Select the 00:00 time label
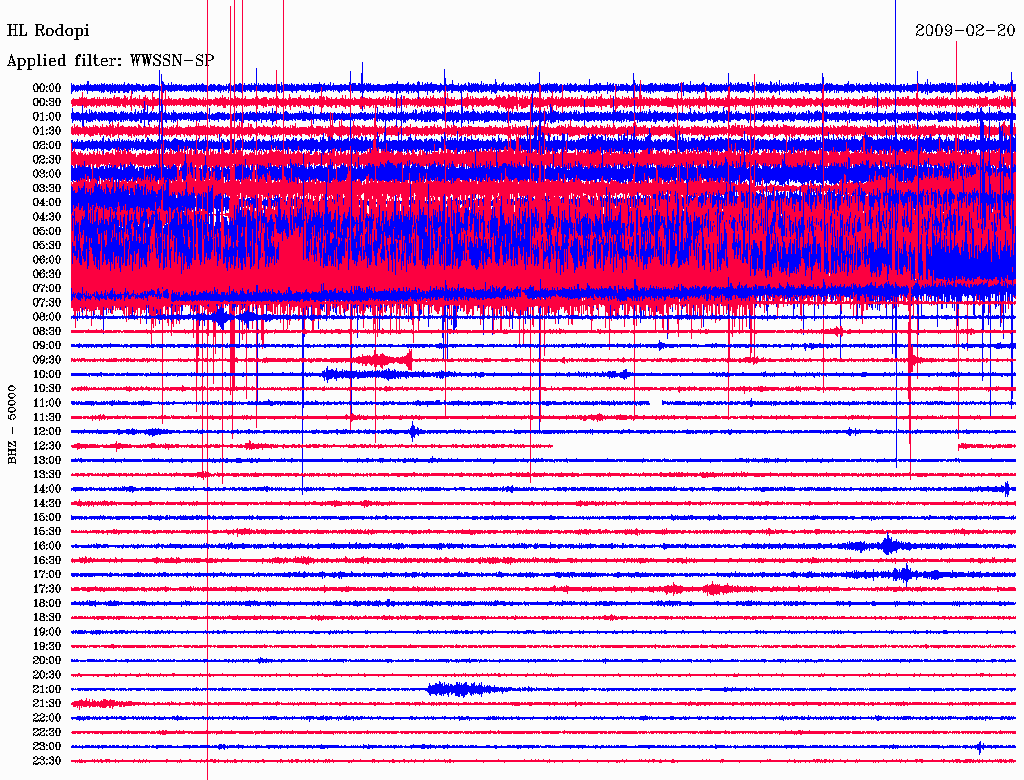1024x780 pixels. click(47, 88)
